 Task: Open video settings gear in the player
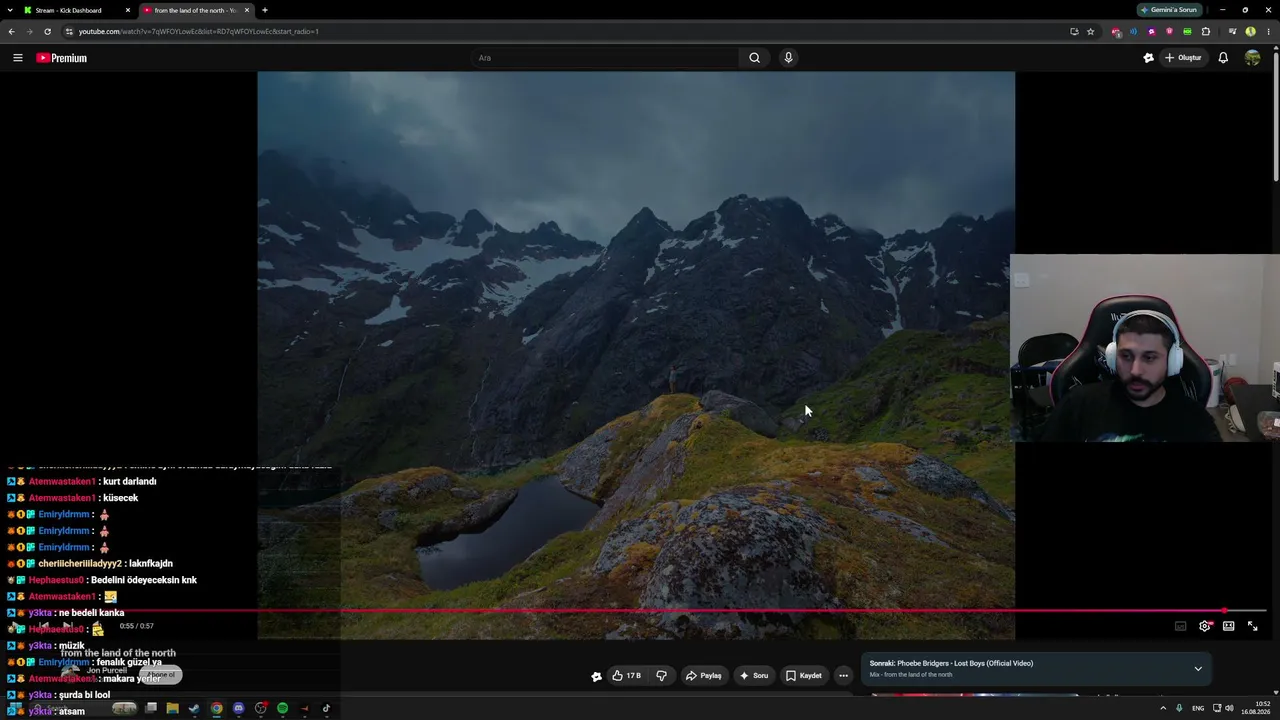click(1204, 626)
